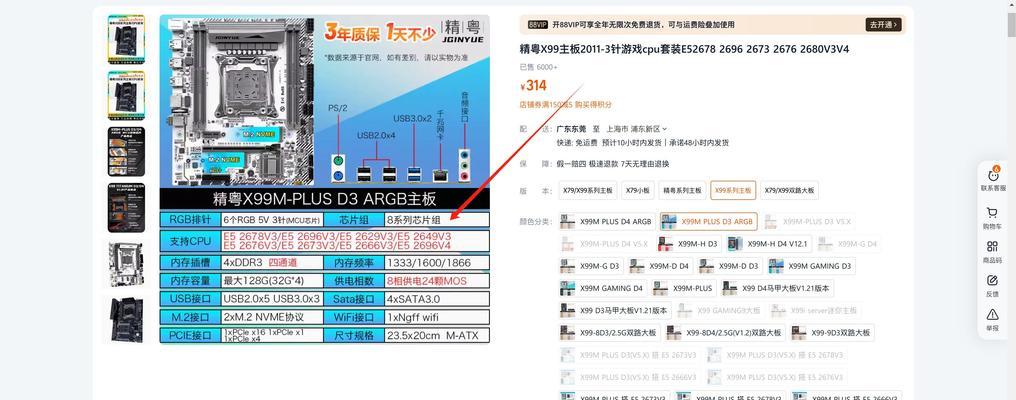Click the 购买得积分 points link
1016x400 pixels.
592,104
